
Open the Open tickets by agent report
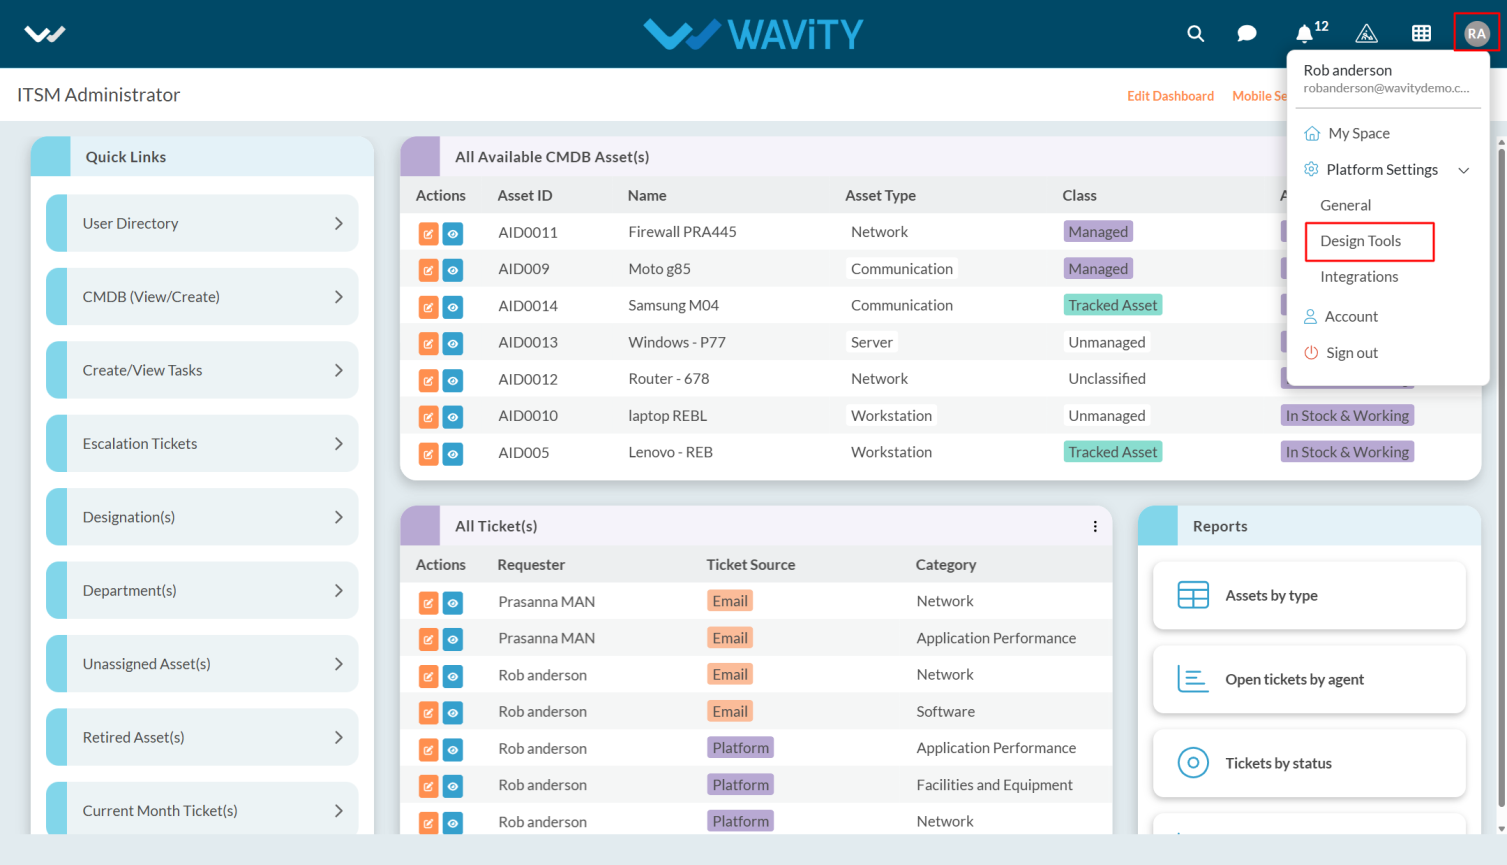click(1309, 679)
